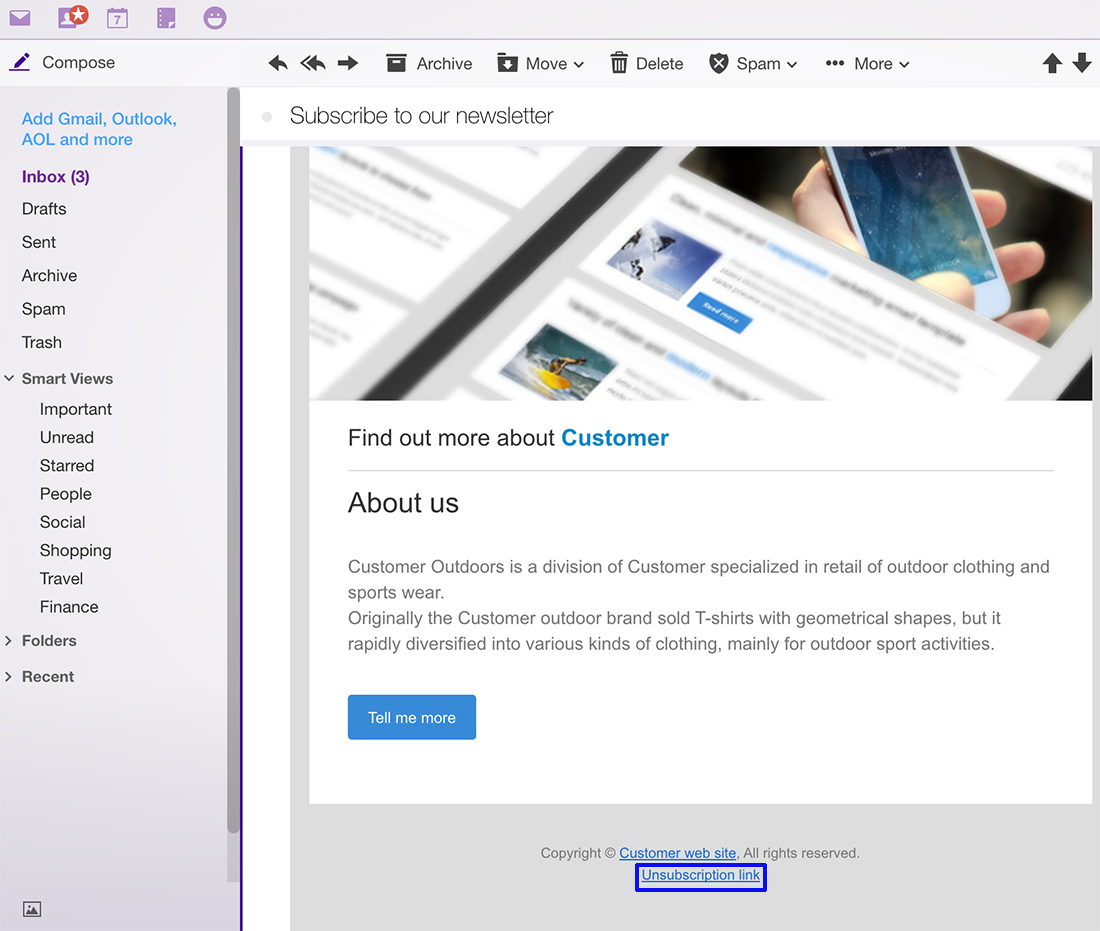Click the three-dots More icon

835,63
